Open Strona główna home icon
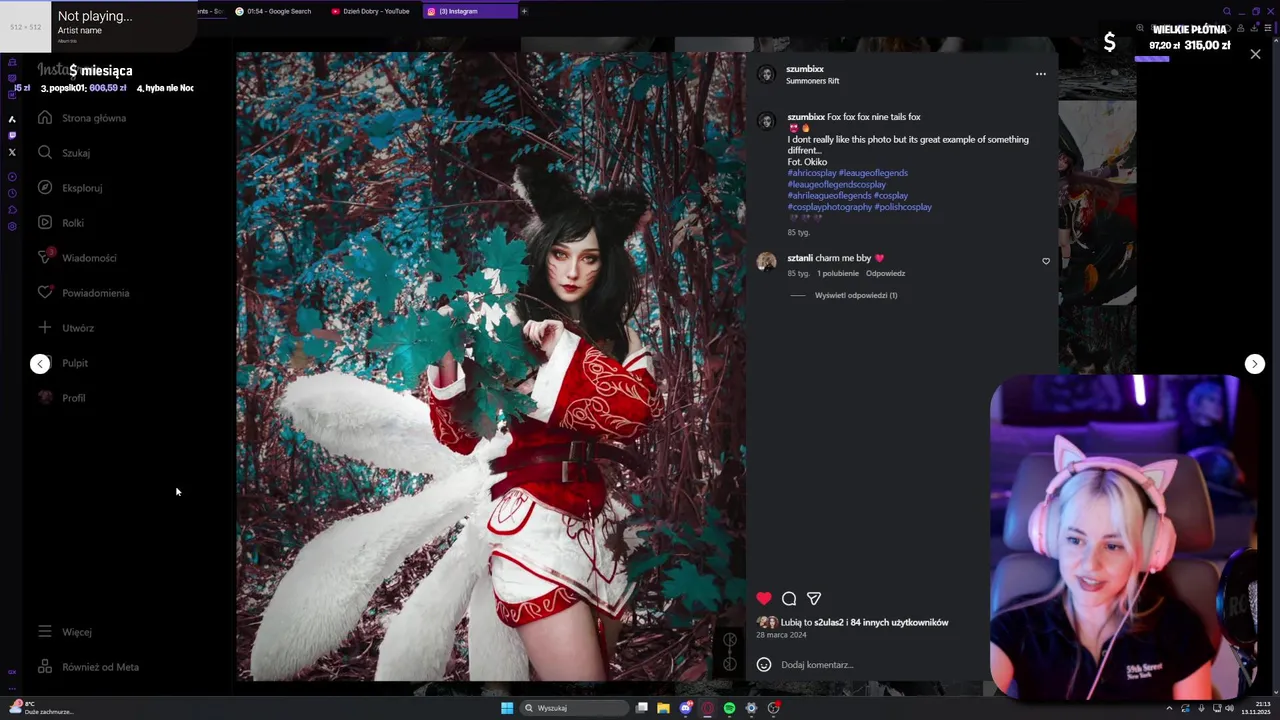This screenshot has width=1280, height=720. [x=45, y=118]
